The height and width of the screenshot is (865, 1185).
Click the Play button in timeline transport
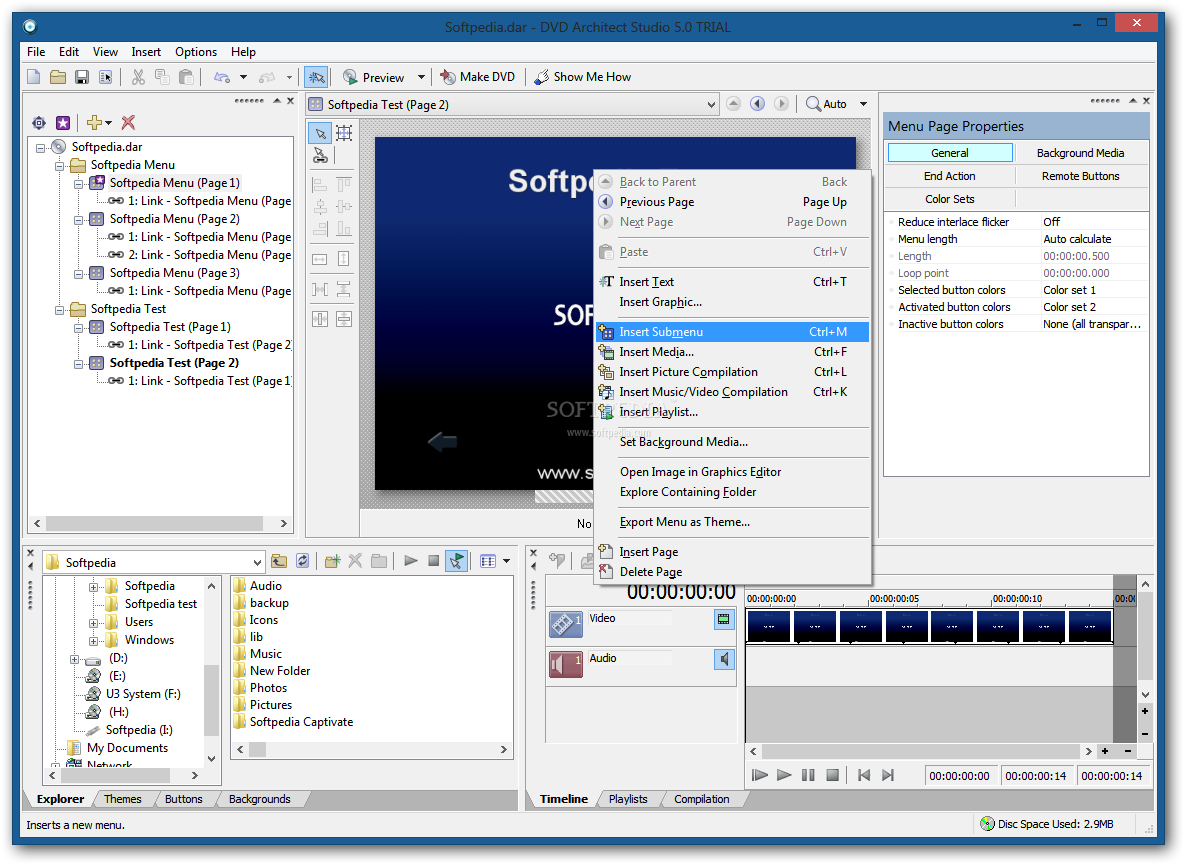point(784,775)
